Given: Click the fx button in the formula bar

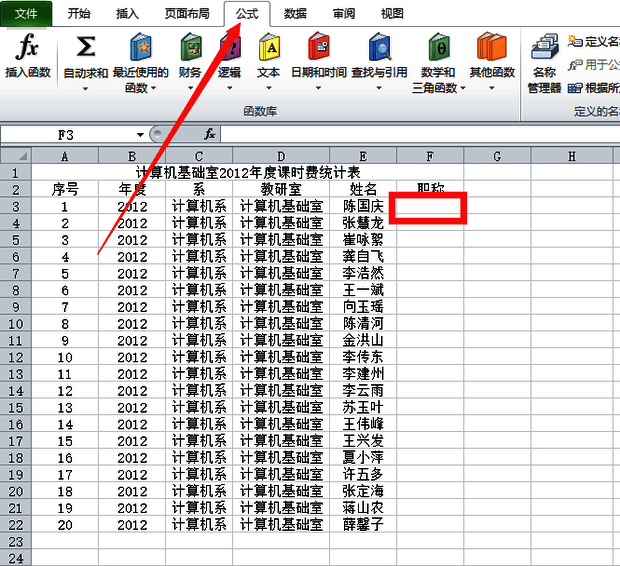Looking at the screenshot, I should point(210,134).
